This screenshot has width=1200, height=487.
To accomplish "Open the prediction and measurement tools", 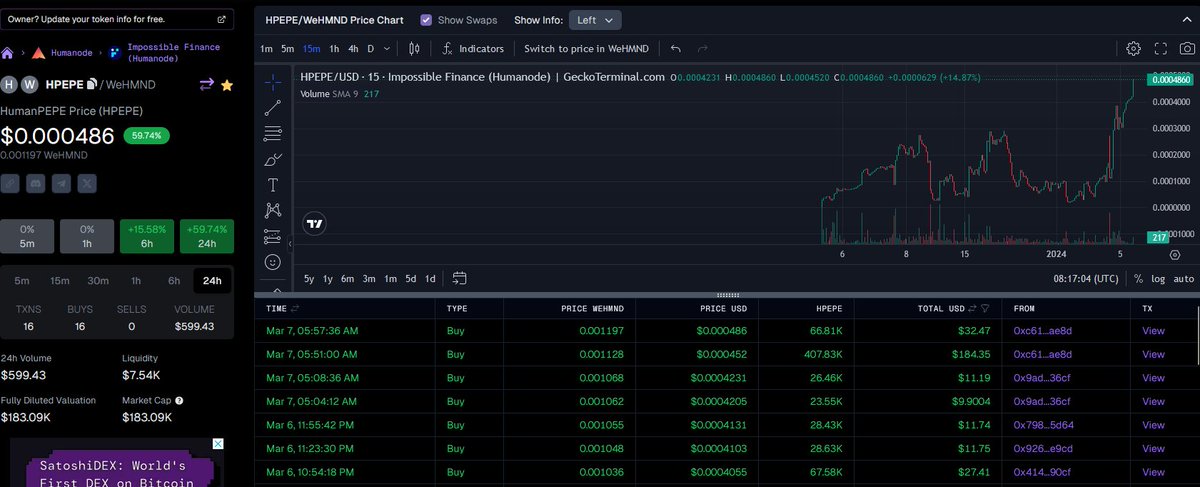I will pos(272,237).
